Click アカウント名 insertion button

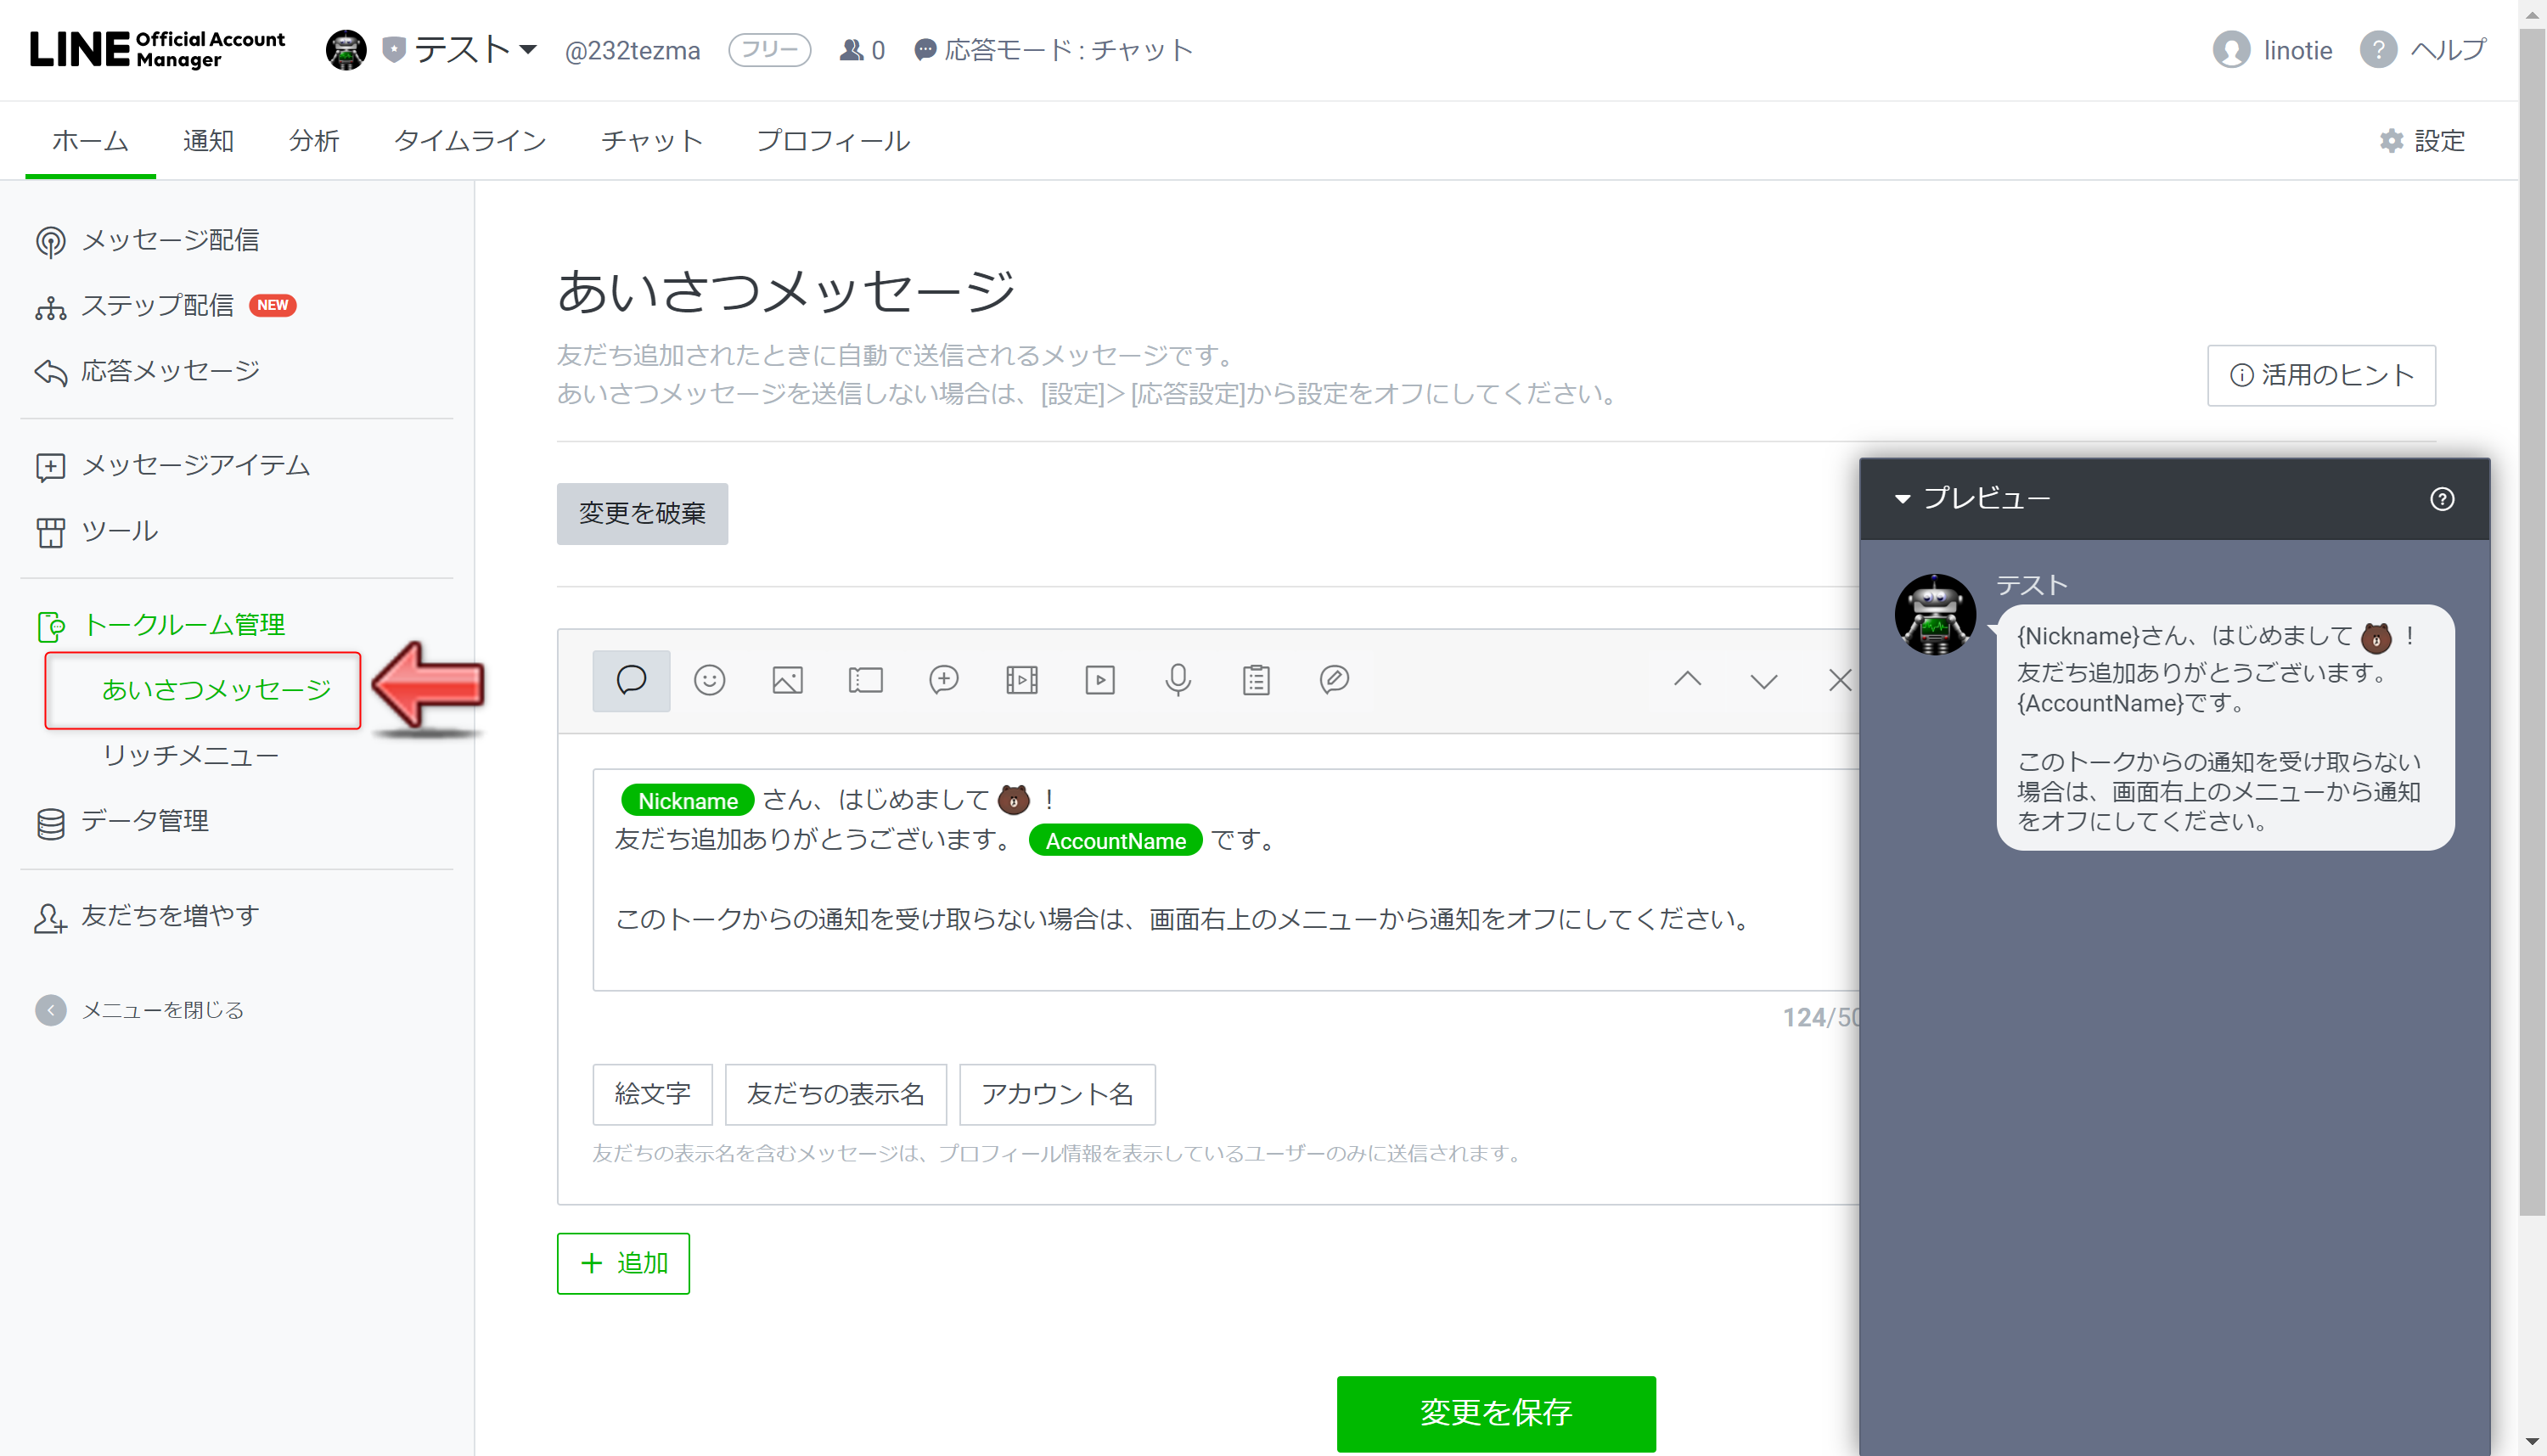[1059, 1092]
